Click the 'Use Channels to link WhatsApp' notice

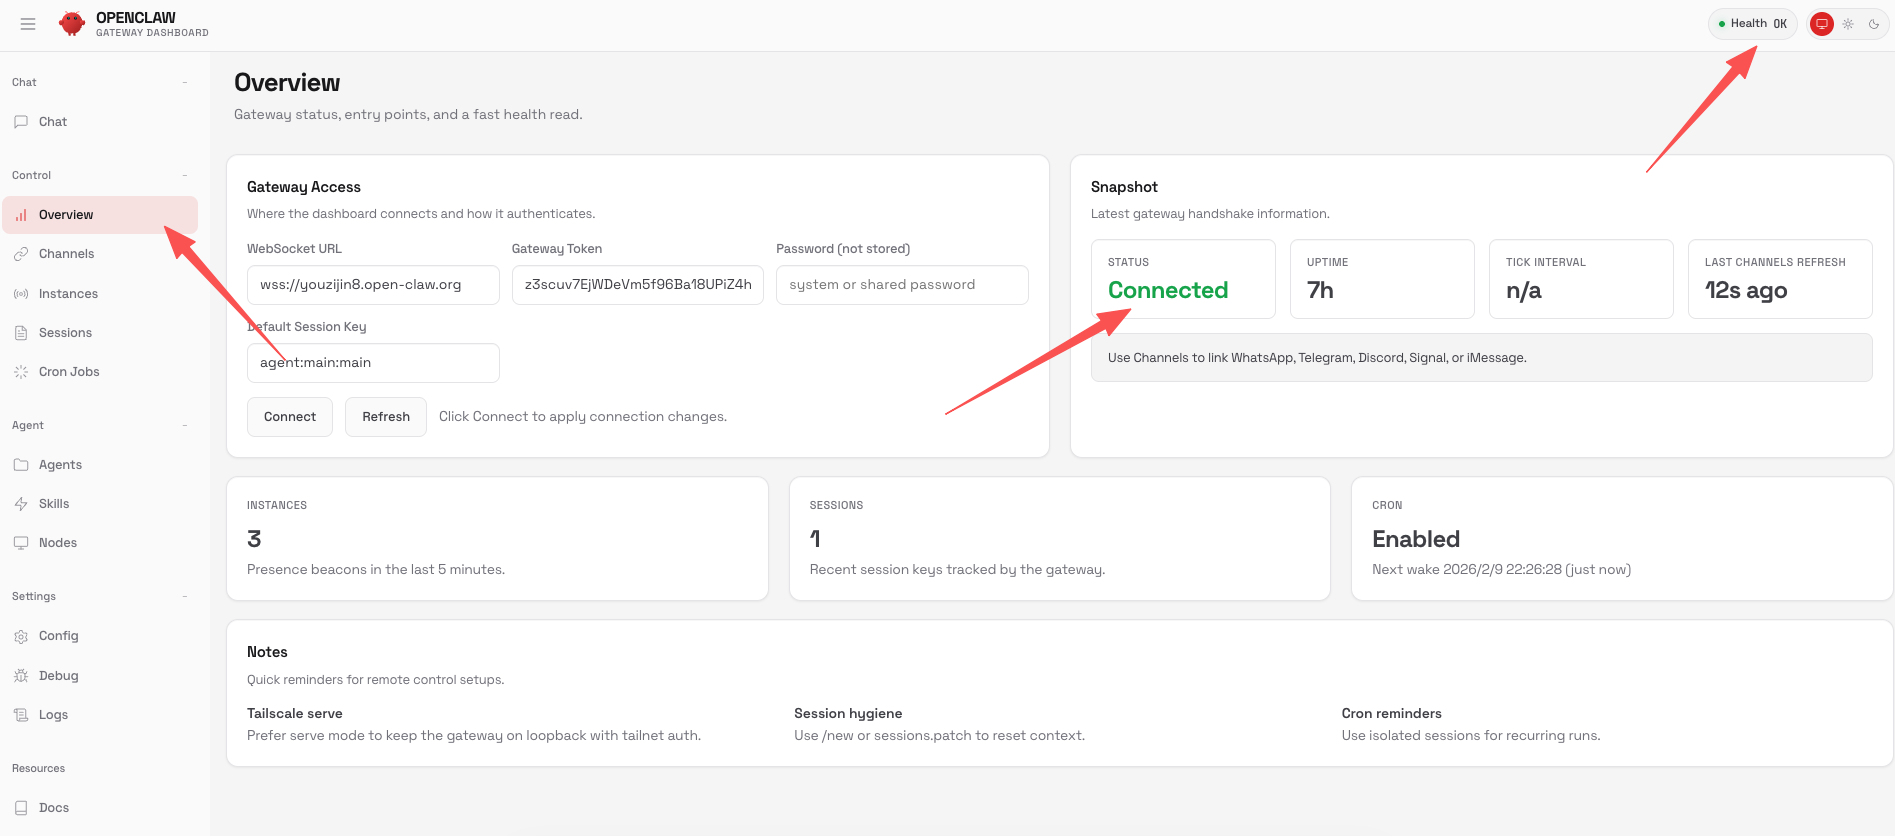point(1482,358)
